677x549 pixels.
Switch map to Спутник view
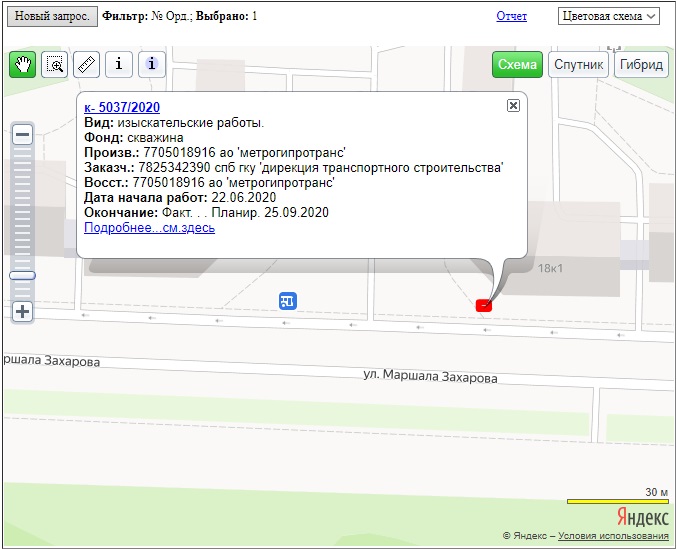pyautogui.click(x=578, y=64)
